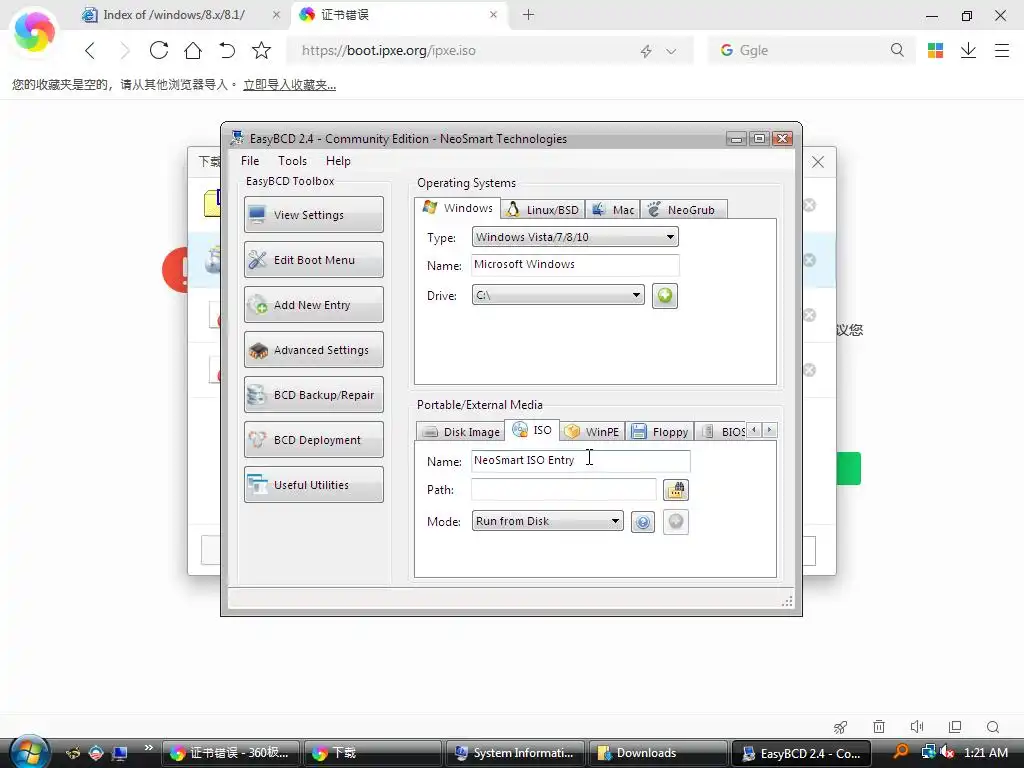Switch to the Disk Image tab
Viewport: 1024px width, 768px height.
click(x=461, y=432)
